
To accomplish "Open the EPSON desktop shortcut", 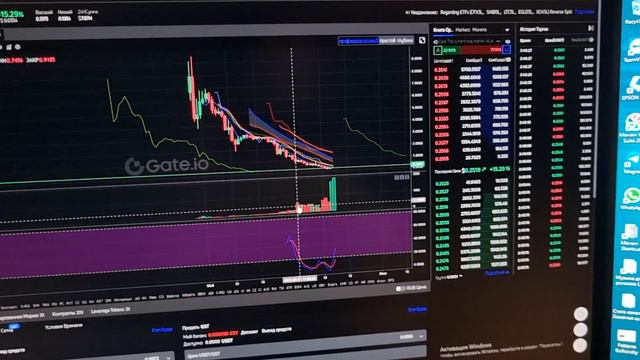I will [x=632, y=88].
